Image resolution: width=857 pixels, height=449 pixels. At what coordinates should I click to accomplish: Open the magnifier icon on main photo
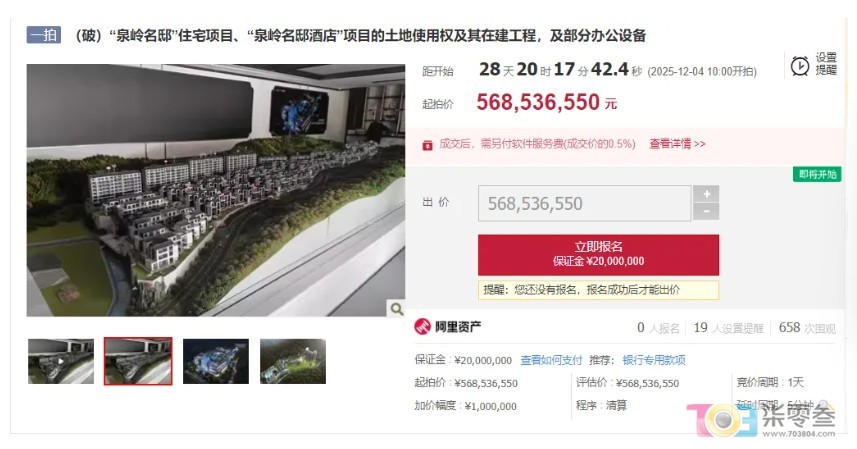click(396, 309)
